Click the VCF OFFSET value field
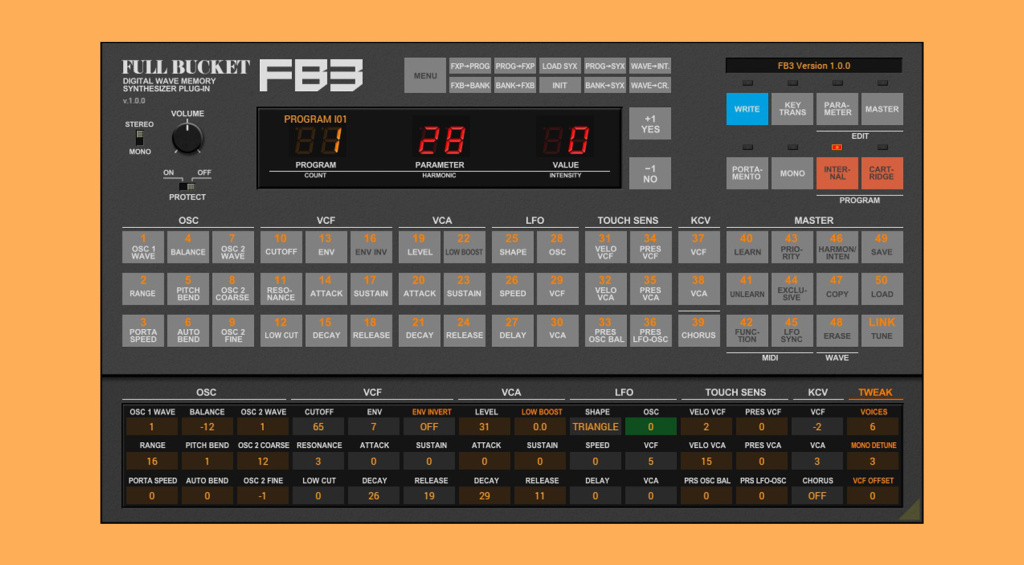This screenshot has width=1024, height=565. click(x=872, y=496)
